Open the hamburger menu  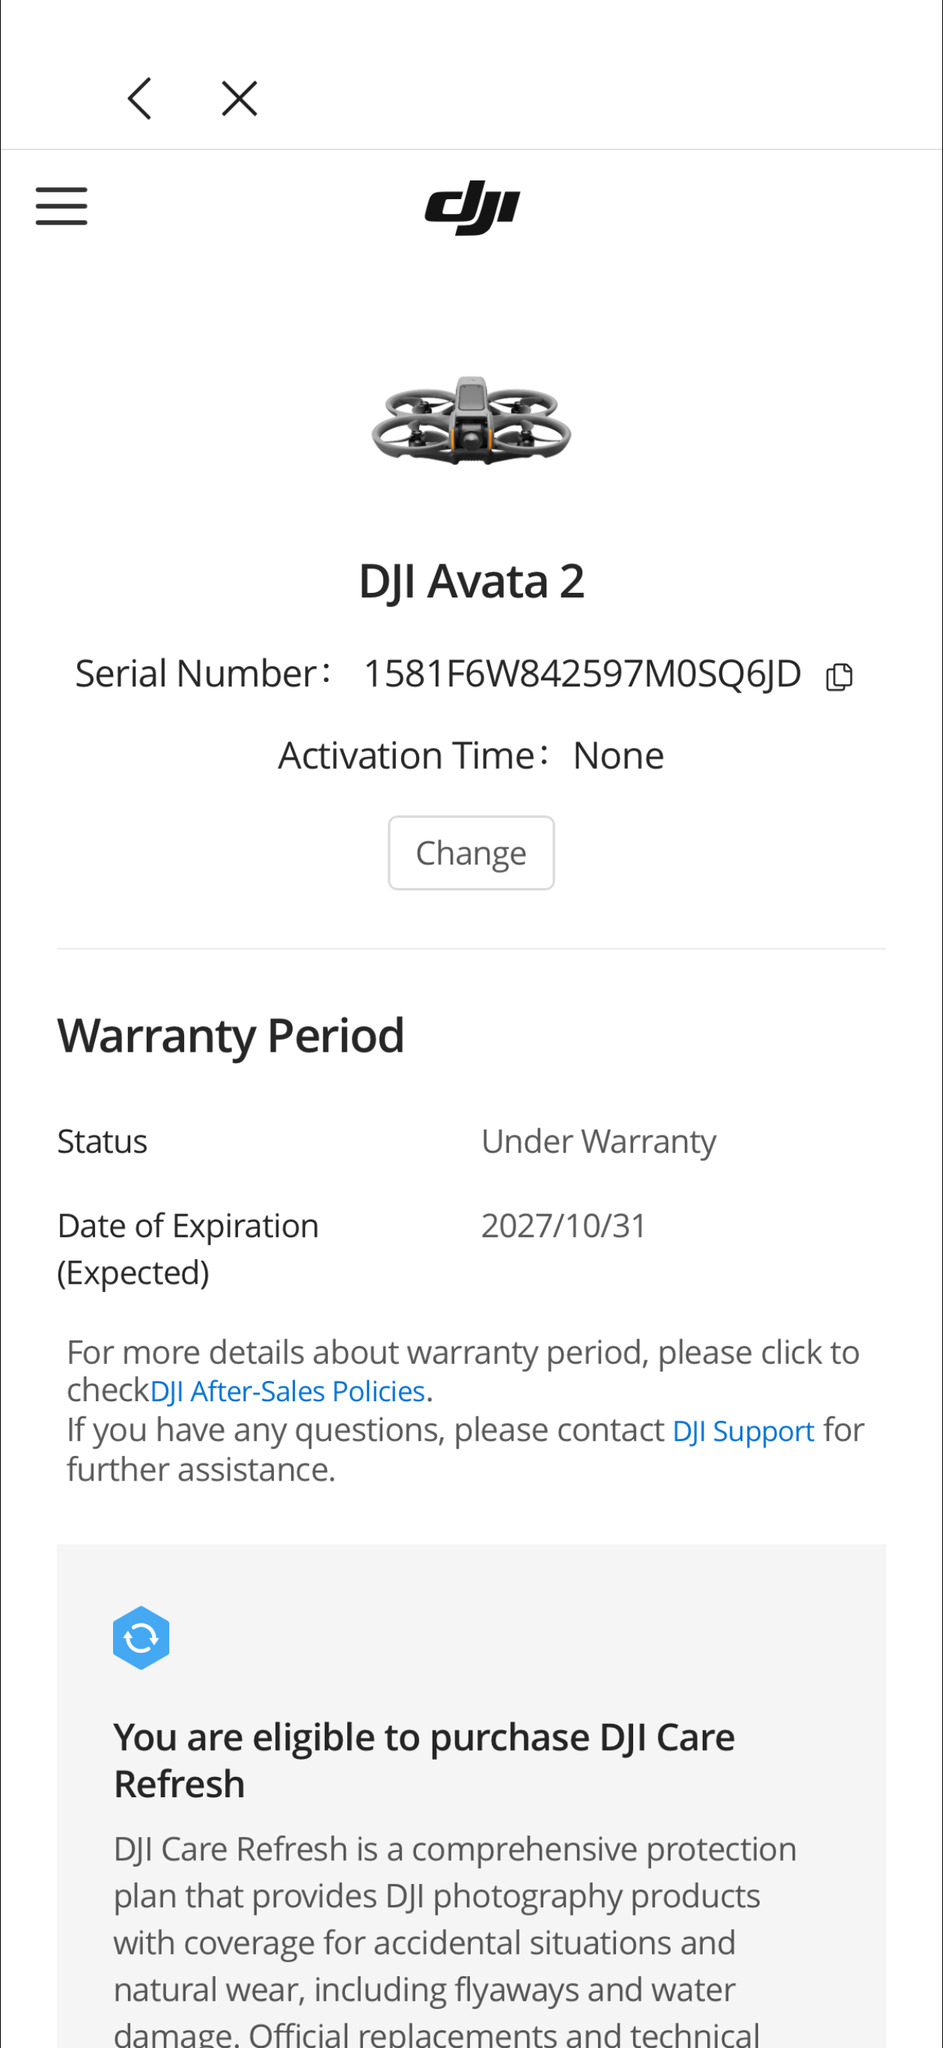62,206
